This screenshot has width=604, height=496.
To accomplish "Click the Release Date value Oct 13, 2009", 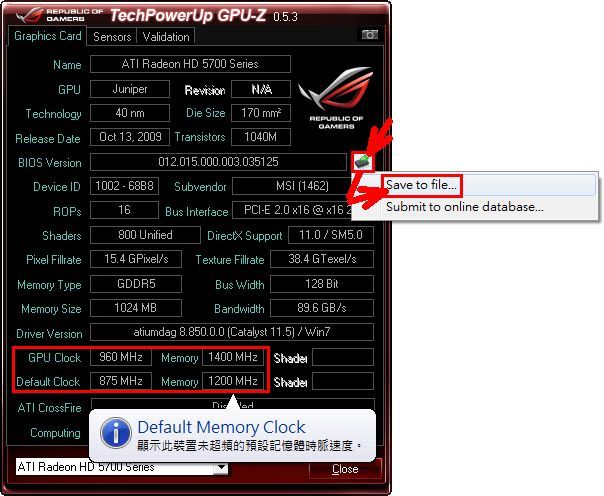I will coord(130,137).
